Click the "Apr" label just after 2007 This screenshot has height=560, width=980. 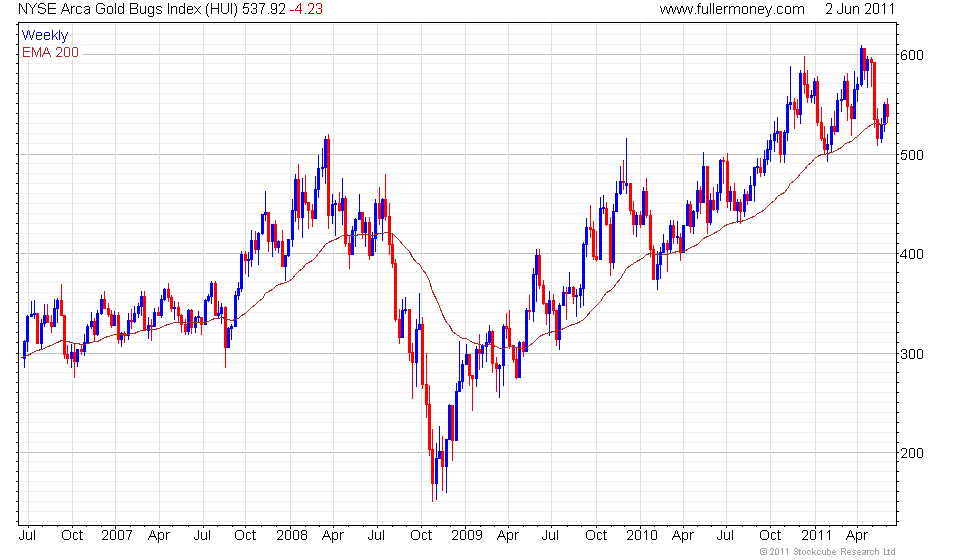coord(159,536)
